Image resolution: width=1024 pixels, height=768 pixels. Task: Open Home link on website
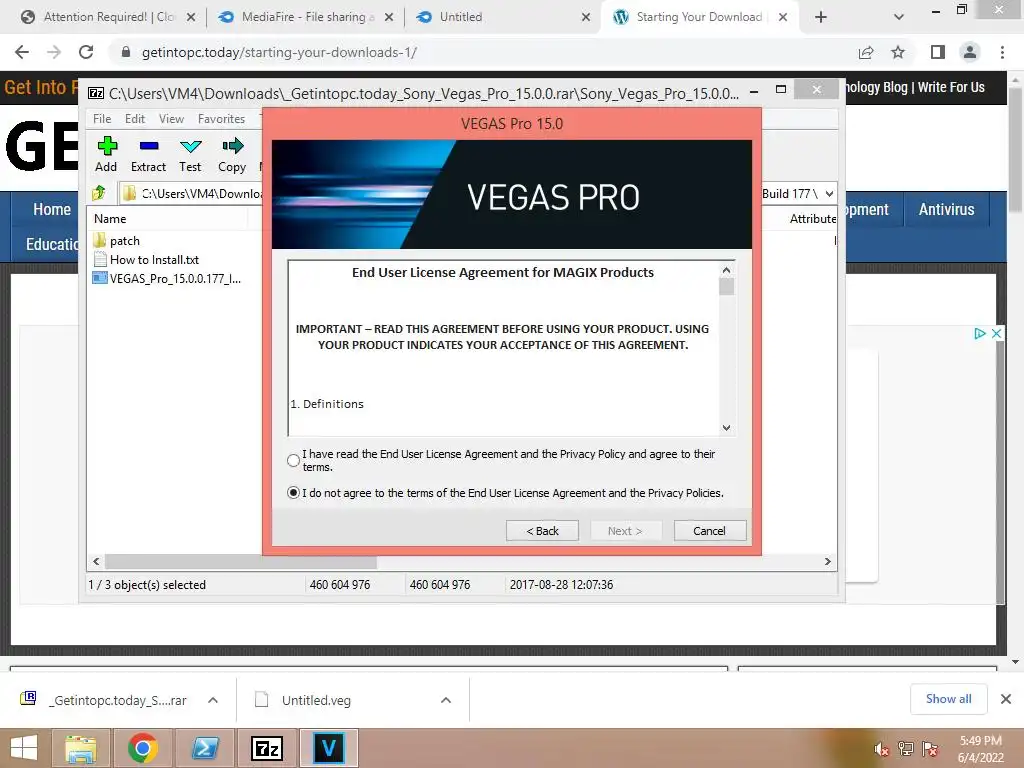click(52, 210)
